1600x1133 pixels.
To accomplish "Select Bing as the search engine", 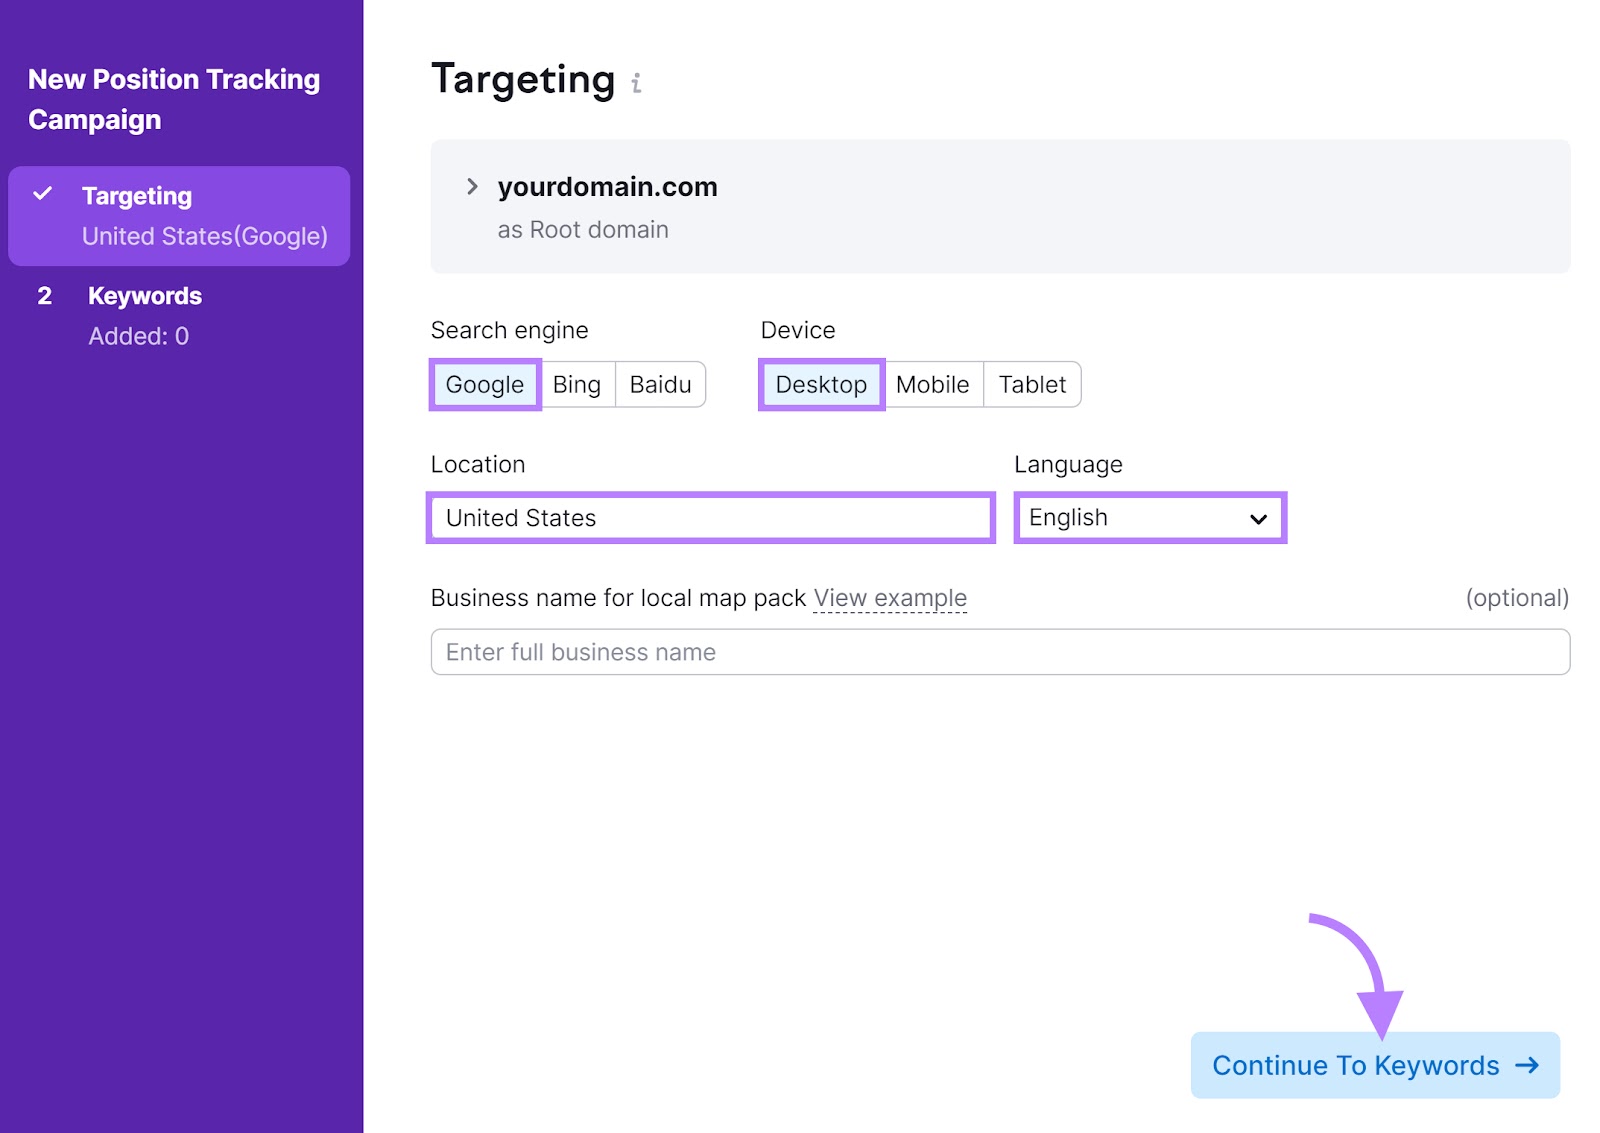I will coord(577,384).
